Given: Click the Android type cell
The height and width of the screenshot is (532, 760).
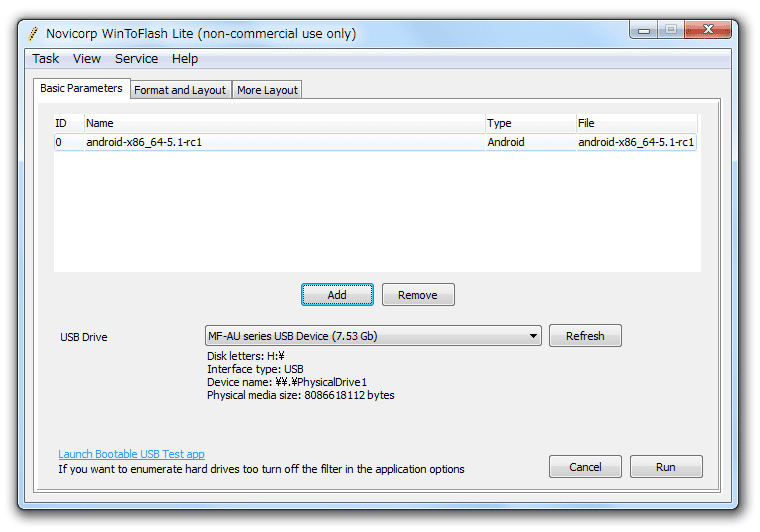Looking at the screenshot, I should pos(506,142).
